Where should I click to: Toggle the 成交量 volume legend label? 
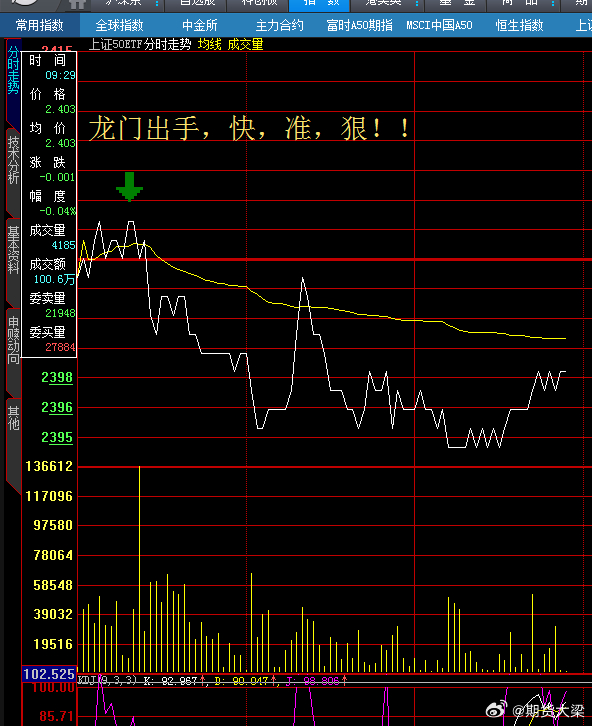(x=245, y=45)
